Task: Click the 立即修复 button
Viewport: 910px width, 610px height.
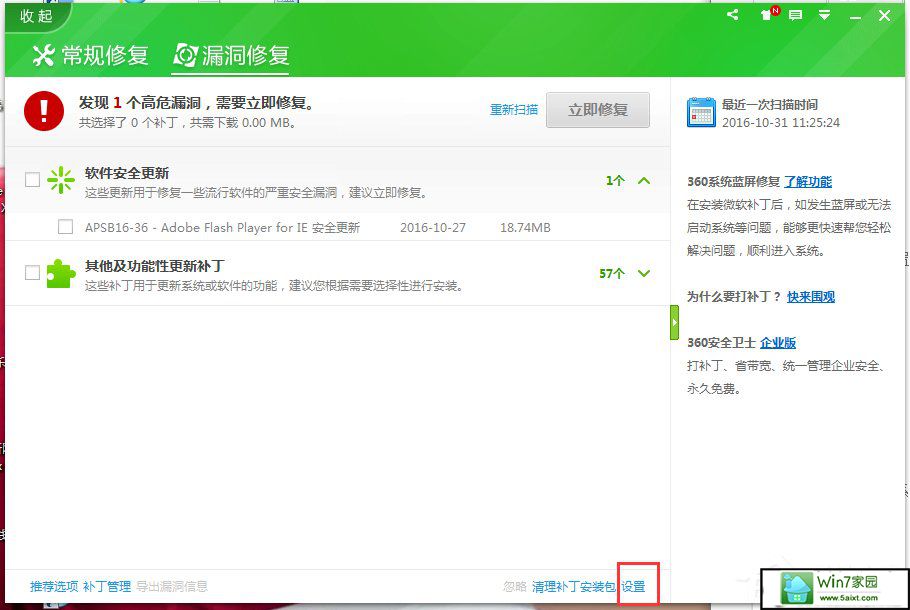Action: point(598,110)
